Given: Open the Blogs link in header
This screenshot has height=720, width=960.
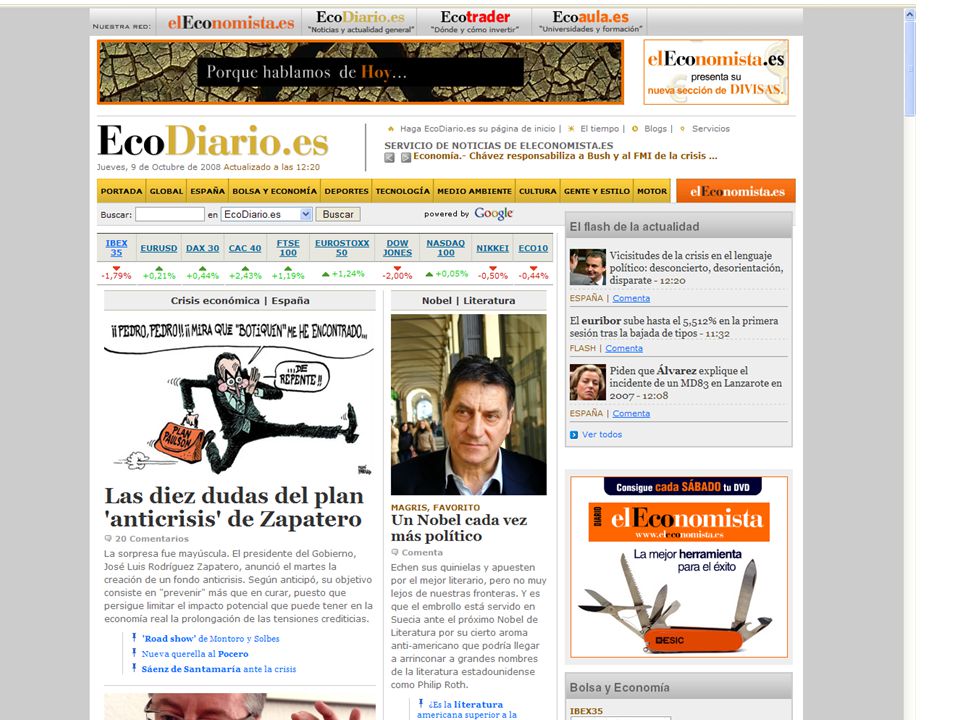Looking at the screenshot, I should (655, 129).
